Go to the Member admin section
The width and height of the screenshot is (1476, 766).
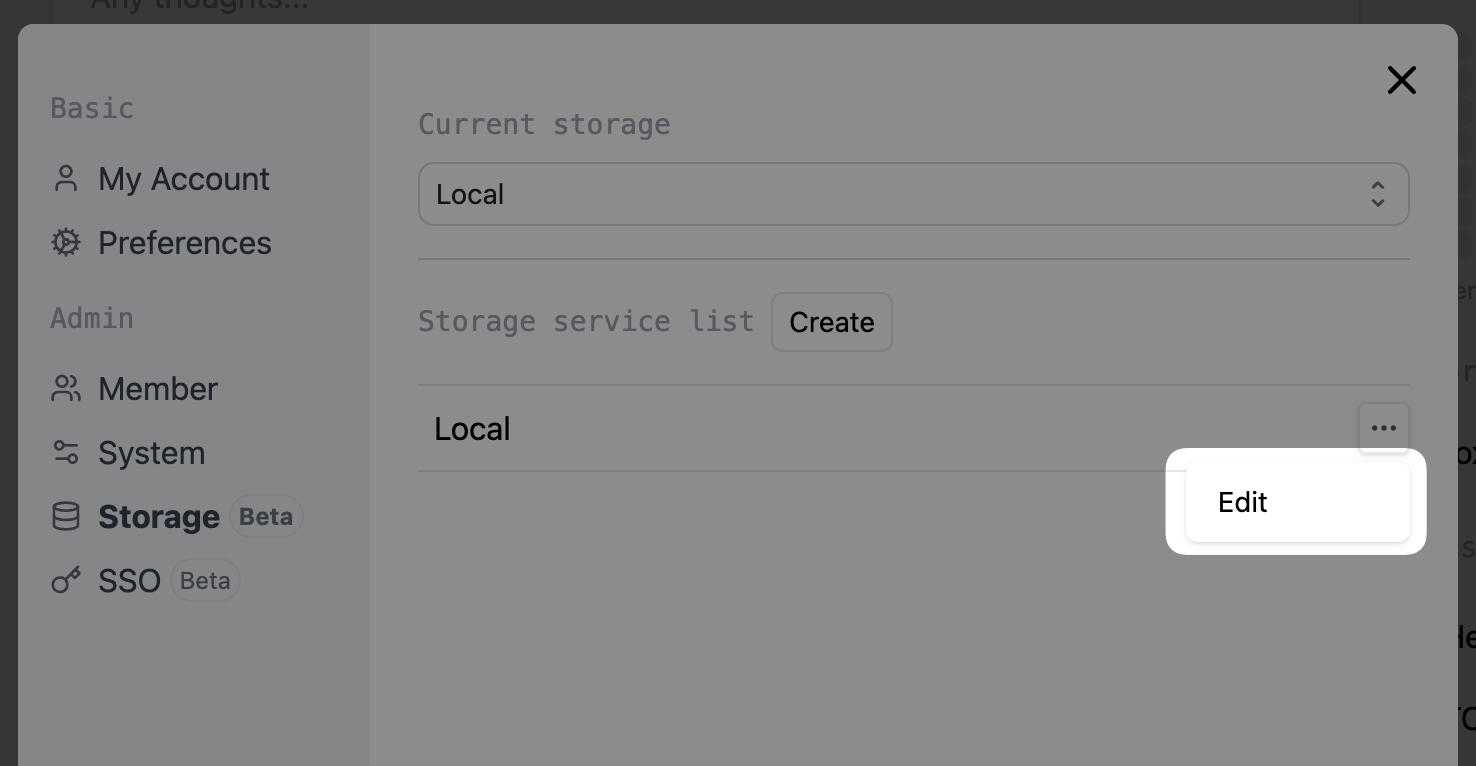(x=158, y=389)
